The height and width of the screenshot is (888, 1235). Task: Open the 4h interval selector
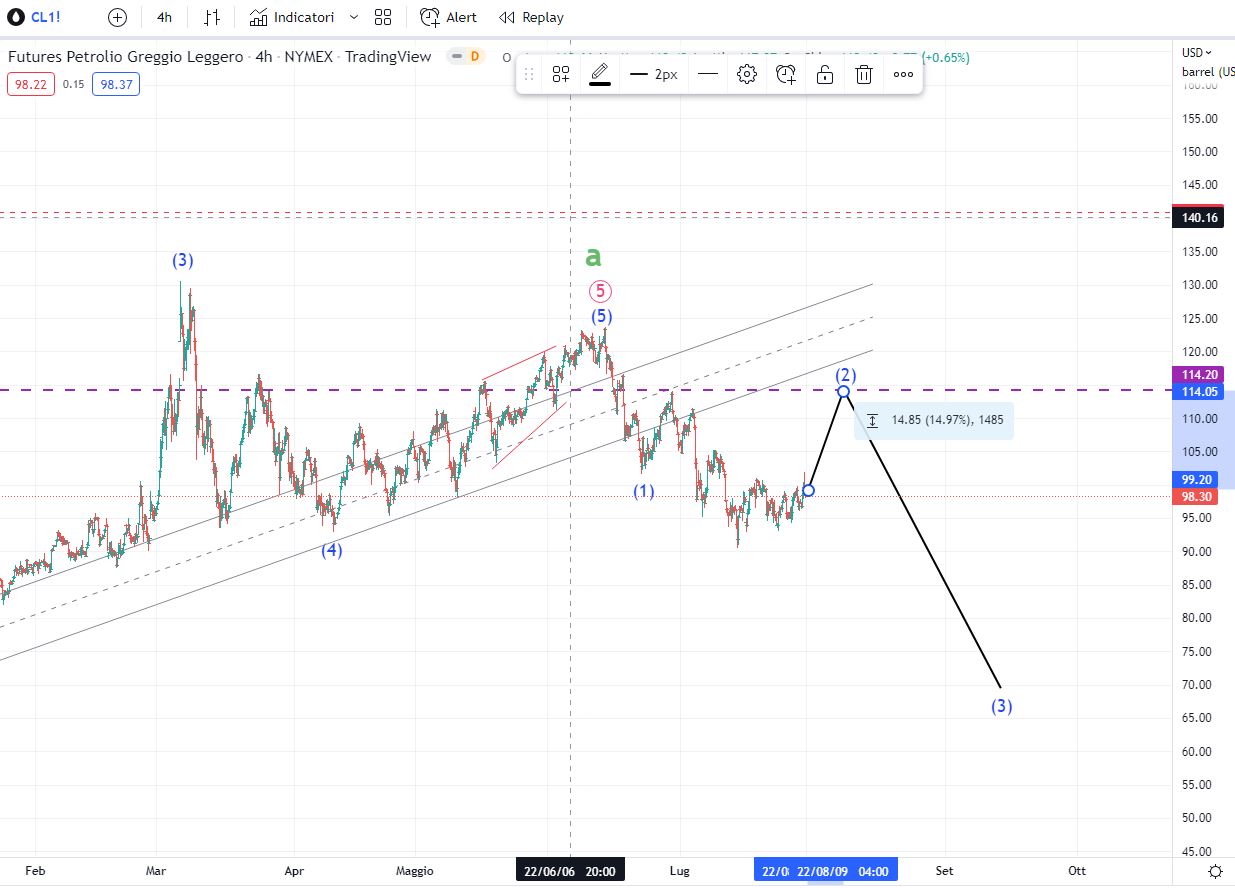165,17
